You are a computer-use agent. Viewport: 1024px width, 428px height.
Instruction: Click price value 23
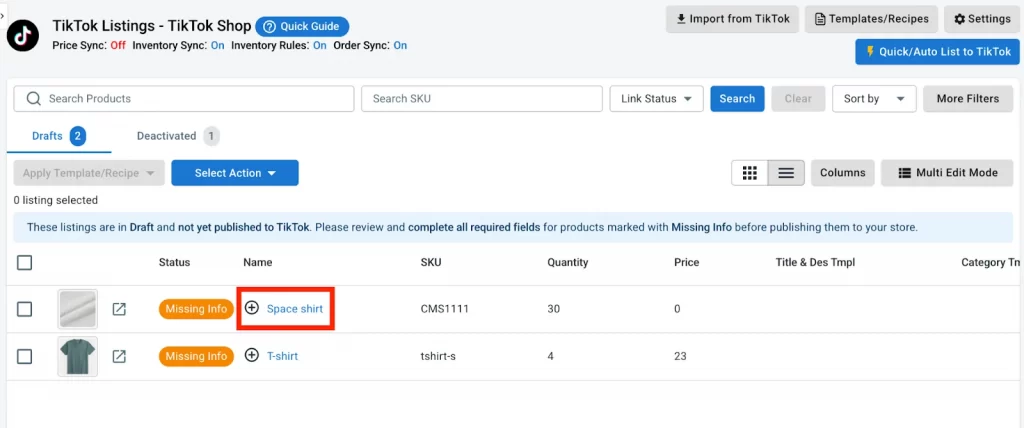(x=680, y=356)
